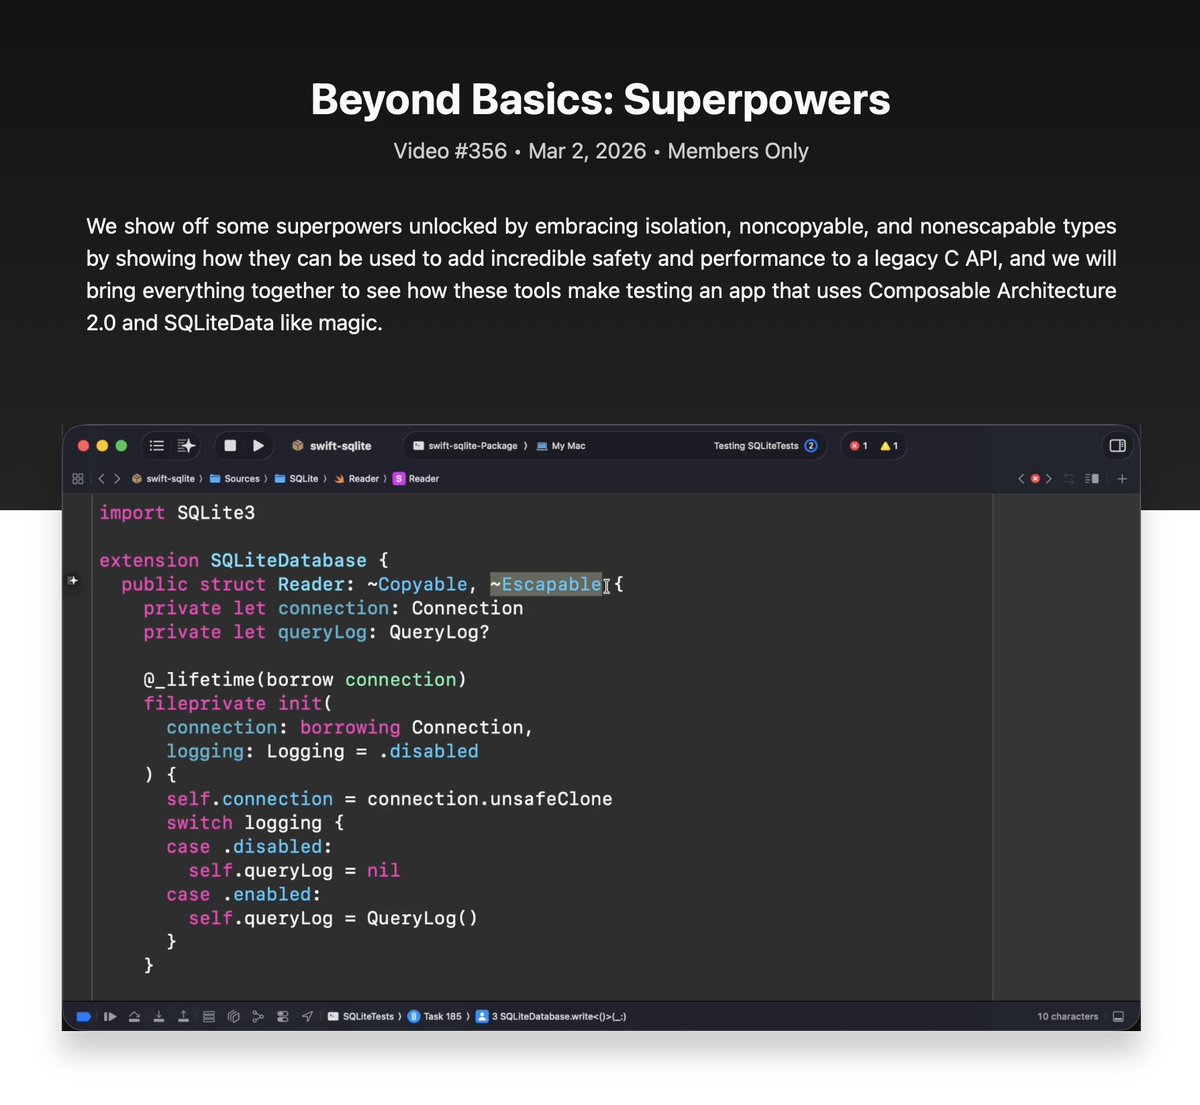Toggle the Xcode navigator sidebar icon

157,446
